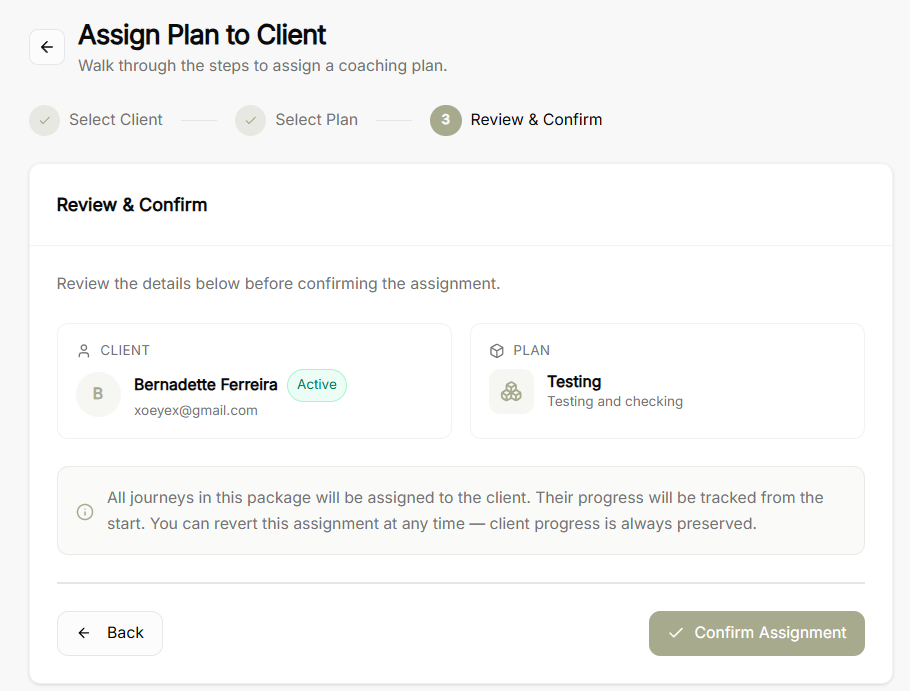This screenshot has height=691, width=910.
Task: Open the Review & Confirm step label
Action: pyautogui.click(x=536, y=120)
